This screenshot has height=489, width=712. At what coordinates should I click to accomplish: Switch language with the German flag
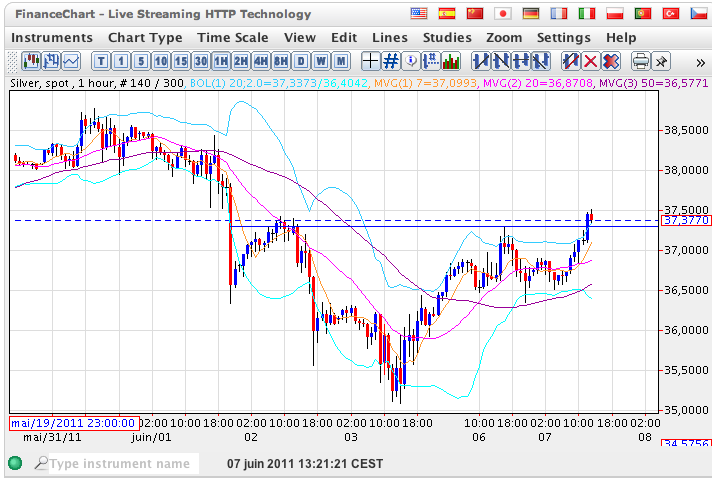[x=531, y=14]
